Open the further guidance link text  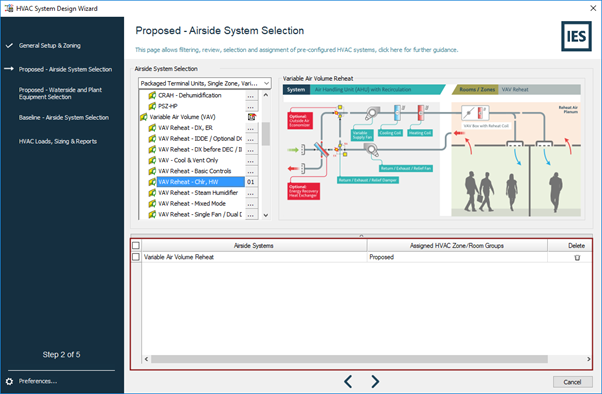coord(418,50)
